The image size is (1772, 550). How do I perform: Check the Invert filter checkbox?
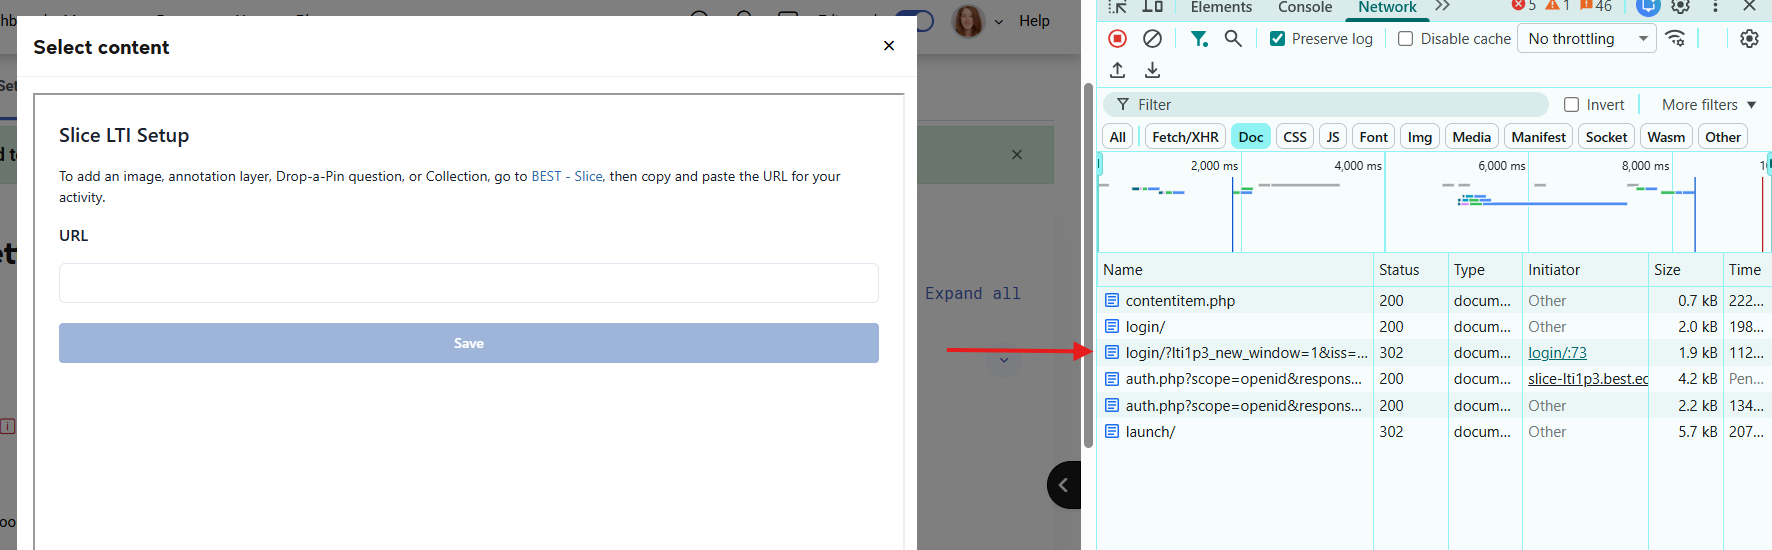point(1571,105)
